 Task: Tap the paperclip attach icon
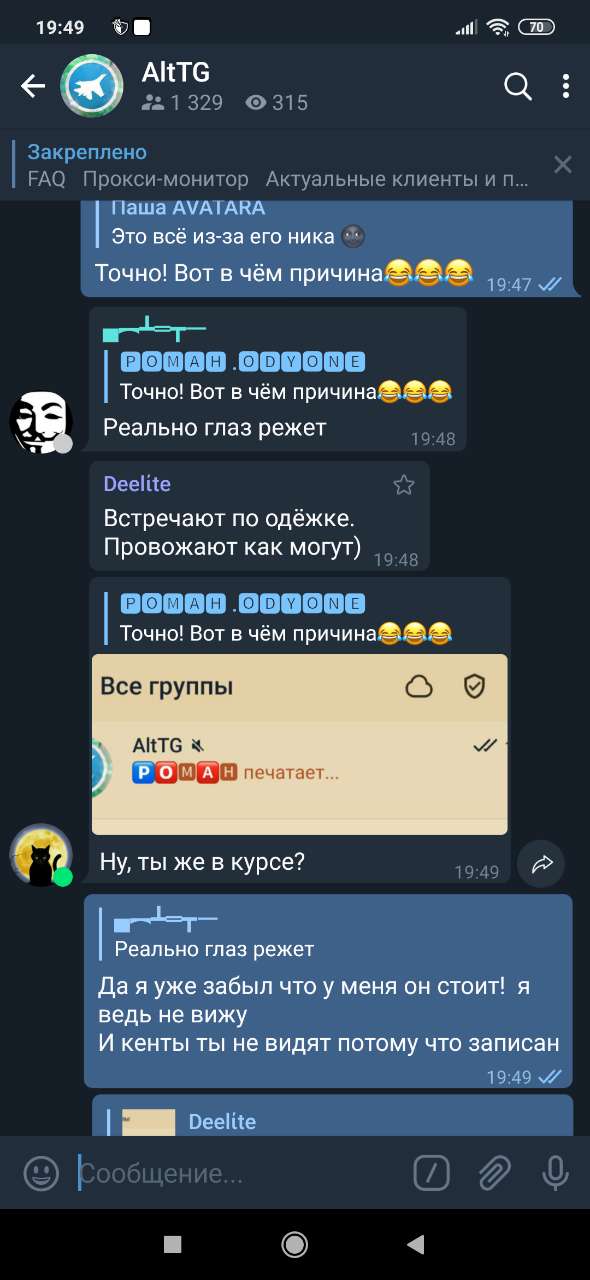point(494,1173)
